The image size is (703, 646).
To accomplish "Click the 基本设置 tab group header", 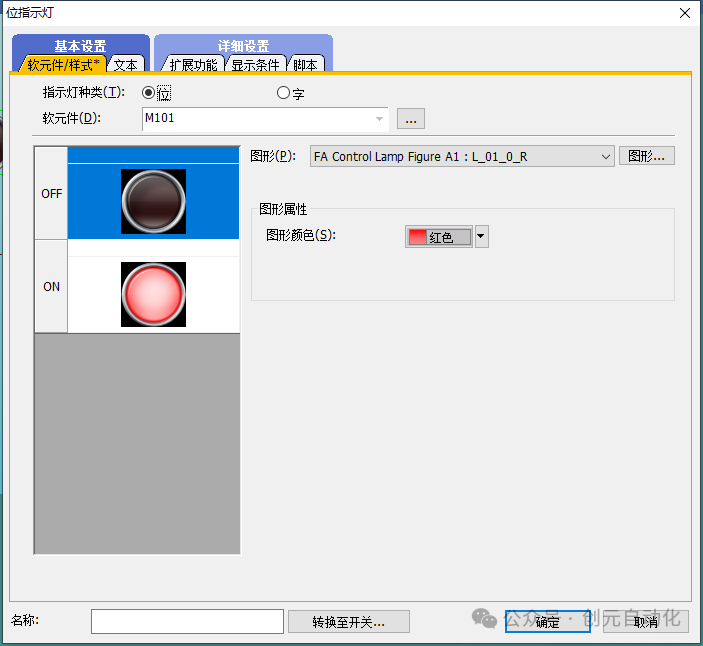I will click(x=81, y=45).
